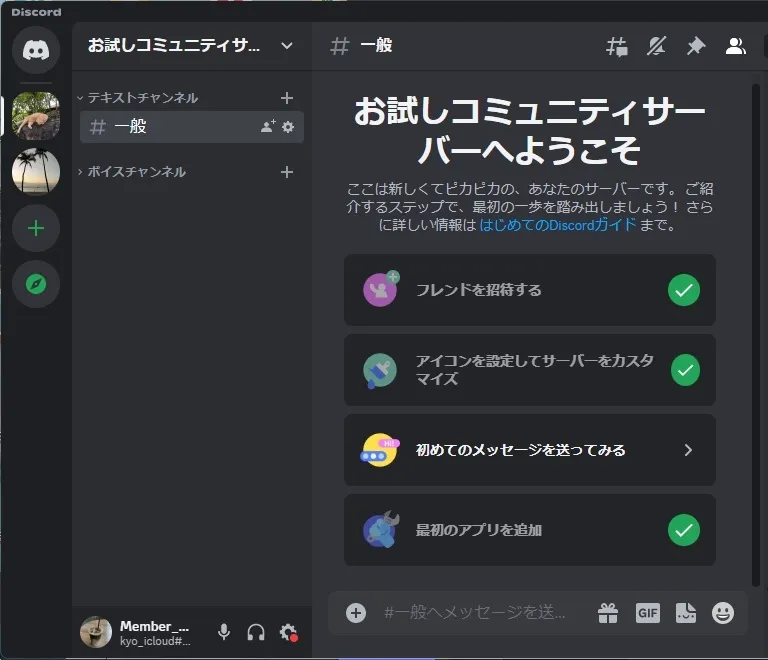Select the 一般 channel in sidebar
Screen dimensions: 768x660
pyautogui.click(x=192, y=127)
